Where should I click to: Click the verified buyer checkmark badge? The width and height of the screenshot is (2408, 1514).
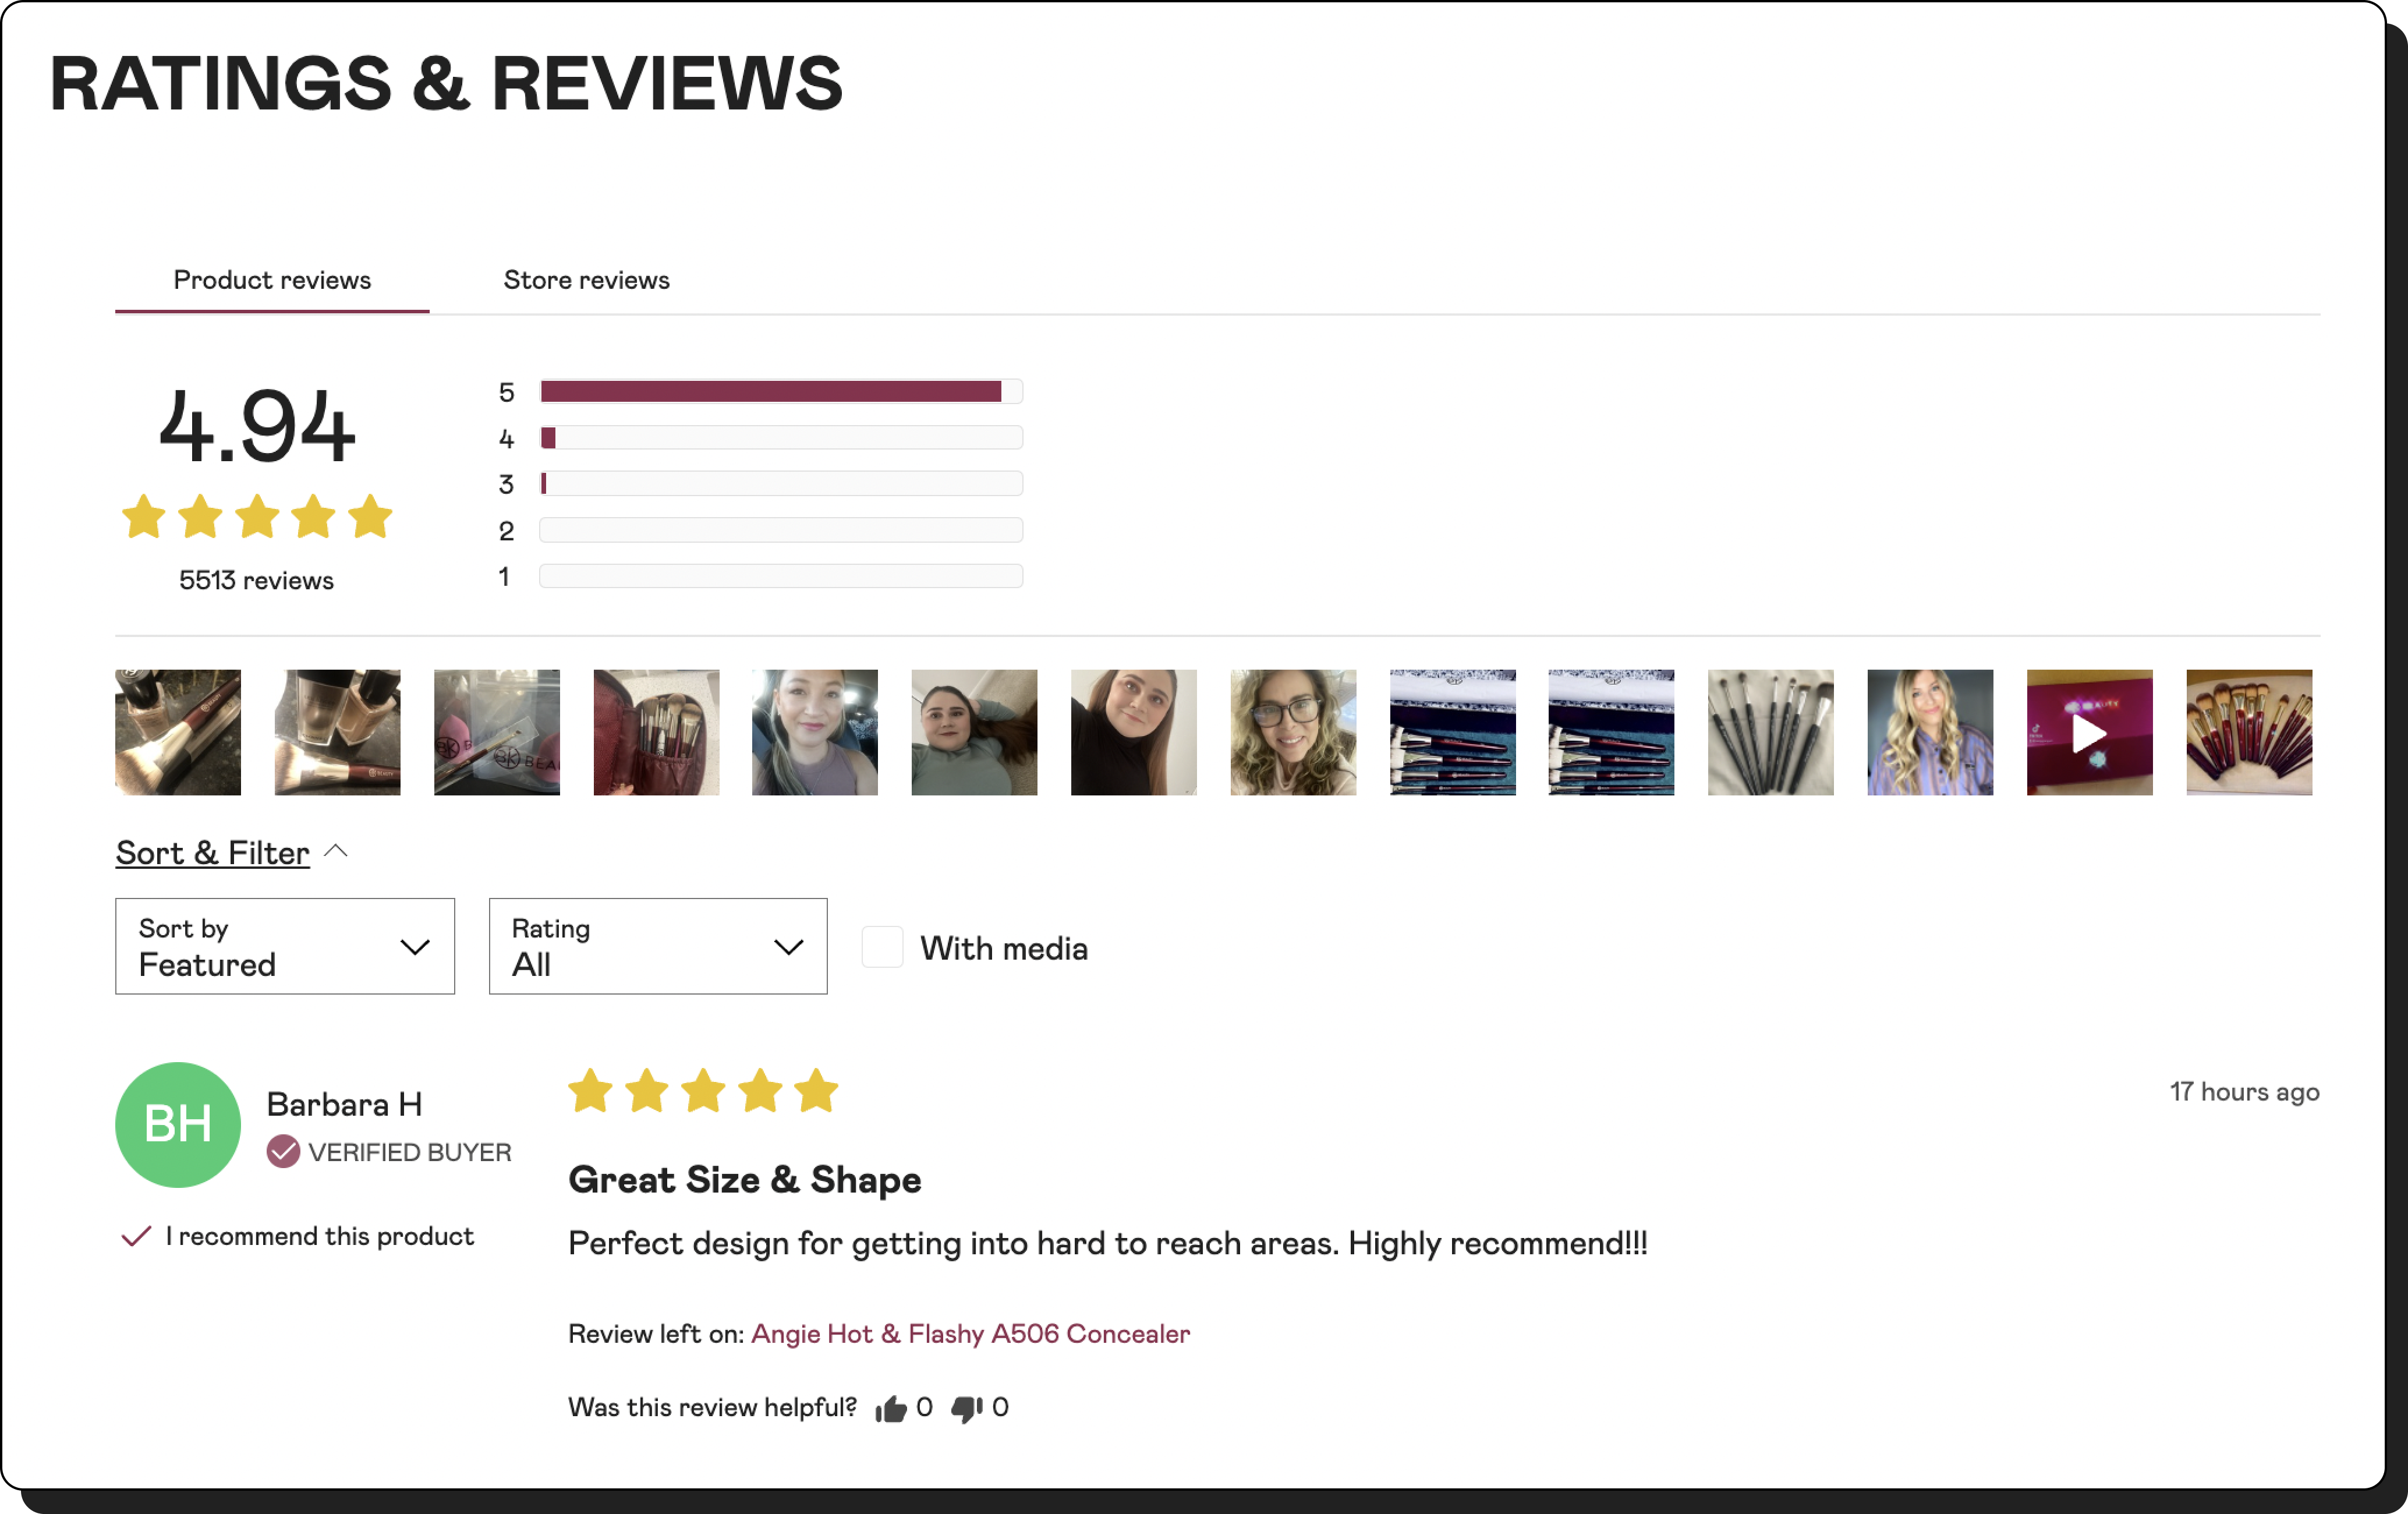[283, 1151]
